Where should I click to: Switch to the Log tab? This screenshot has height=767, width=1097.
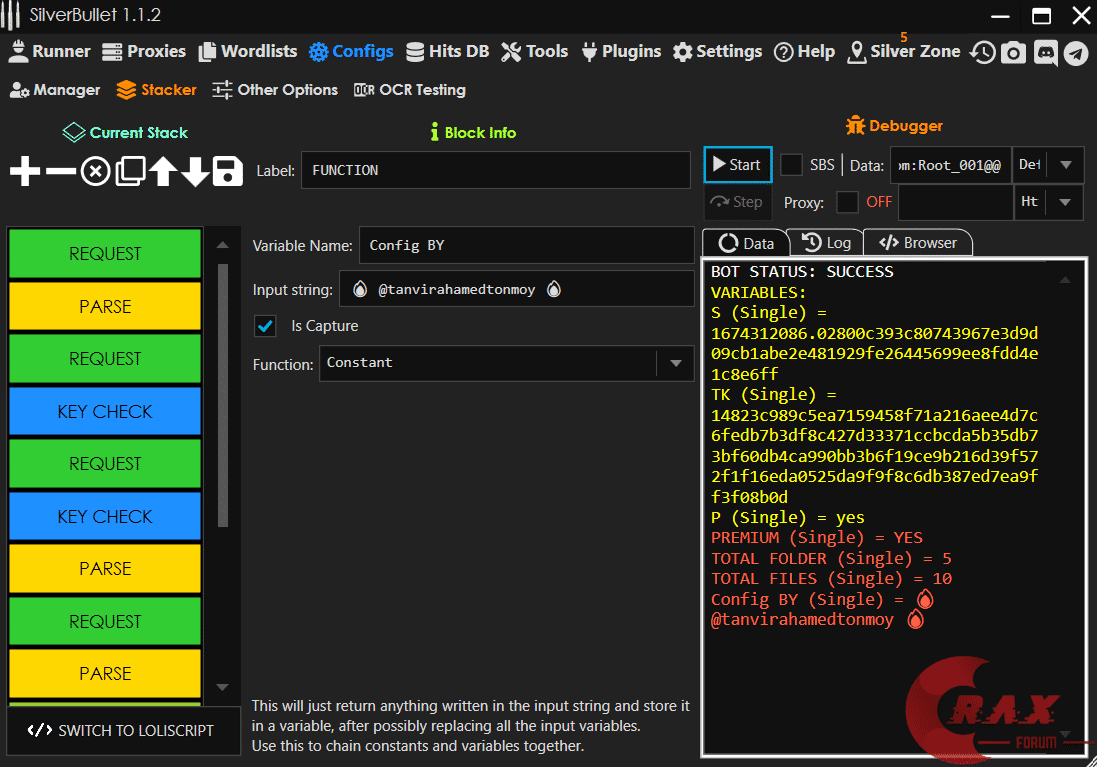[826, 243]
